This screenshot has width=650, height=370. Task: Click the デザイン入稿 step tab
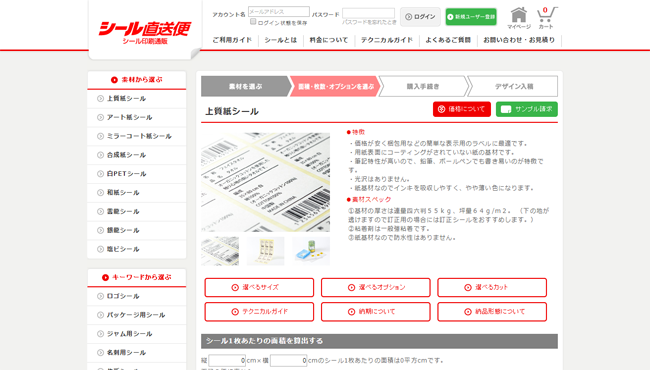click(x=513, y=86)
